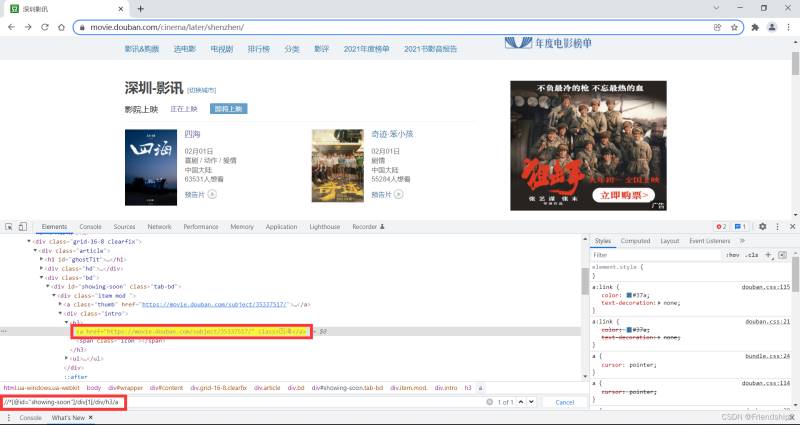This screenshot has width=800, height=425.
Task: Open the 四海 movie title link
Action: tap(192, 134)
